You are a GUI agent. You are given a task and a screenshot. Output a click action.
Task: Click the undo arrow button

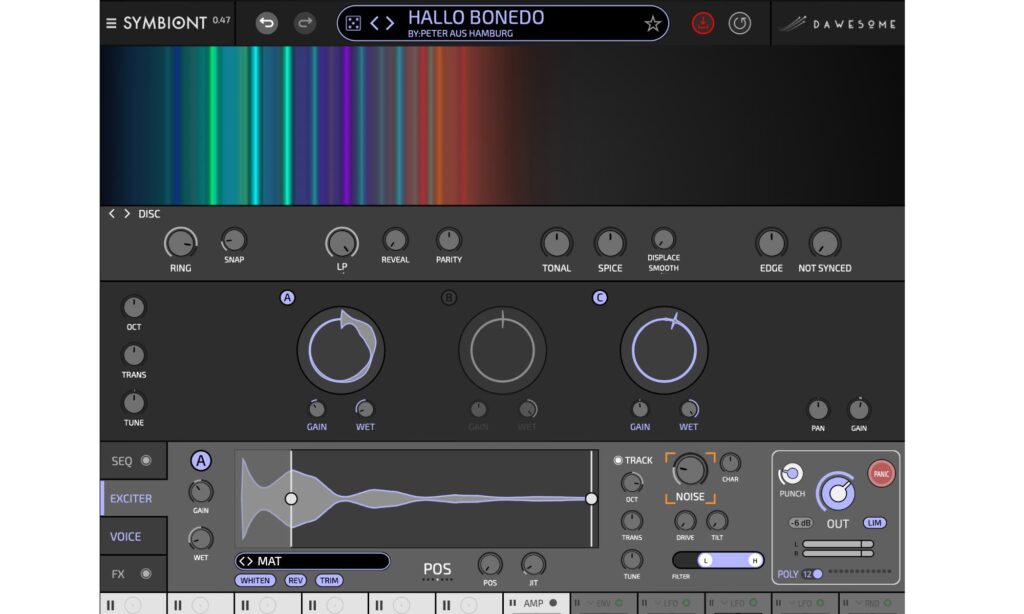[x=266, y=23]
